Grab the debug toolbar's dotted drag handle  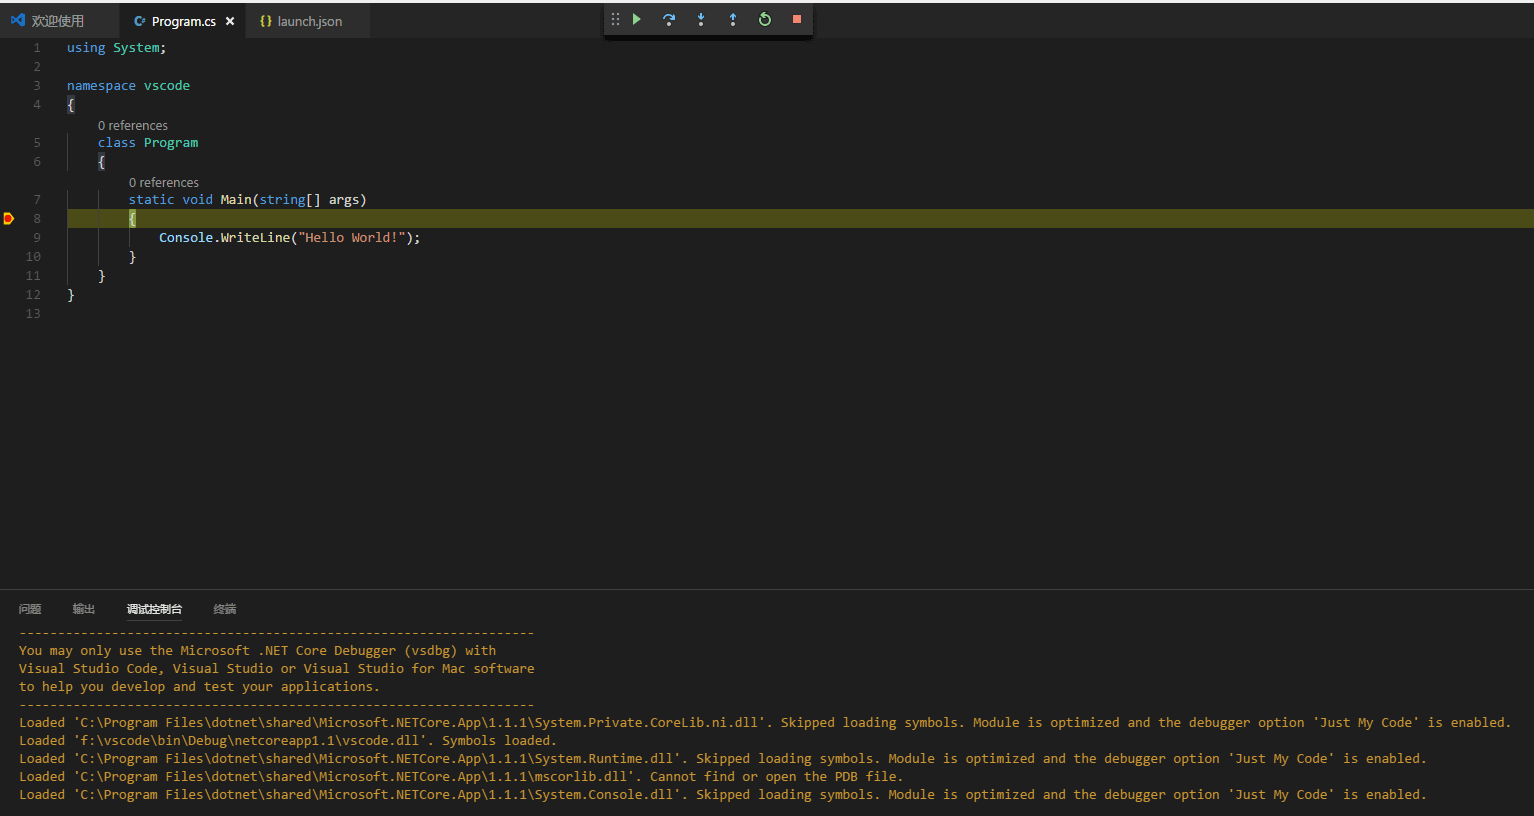(615, 20)
